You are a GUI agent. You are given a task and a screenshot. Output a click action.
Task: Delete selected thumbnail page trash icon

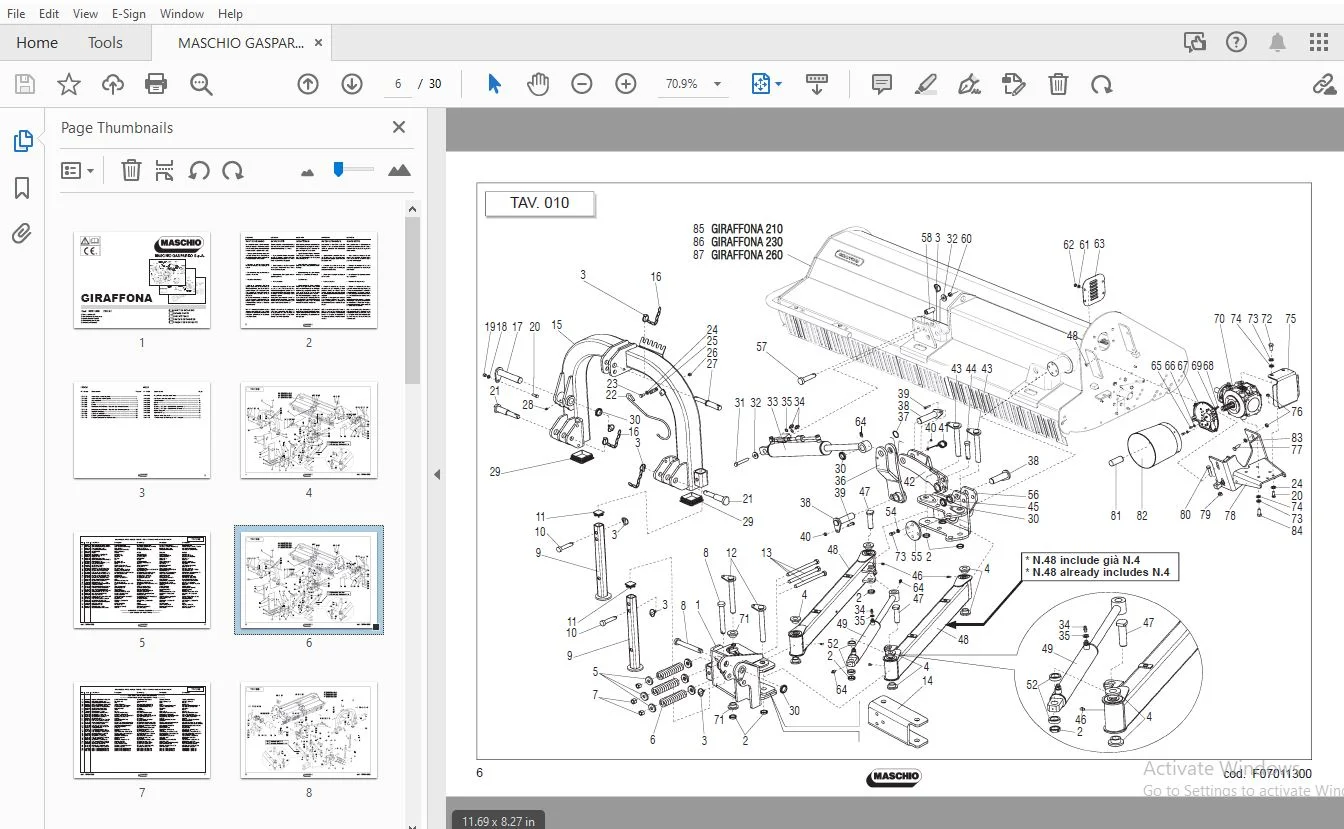coord(131,170)
